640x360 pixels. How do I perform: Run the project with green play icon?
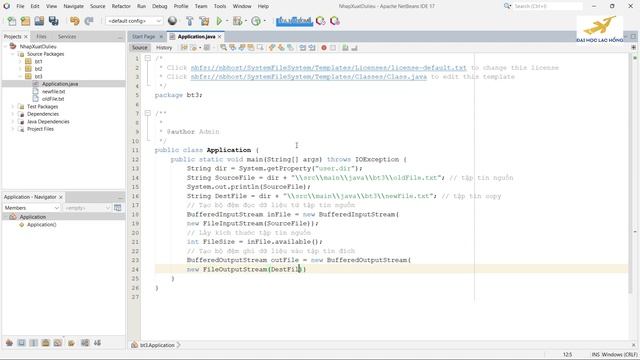click(x=219, y=21)
